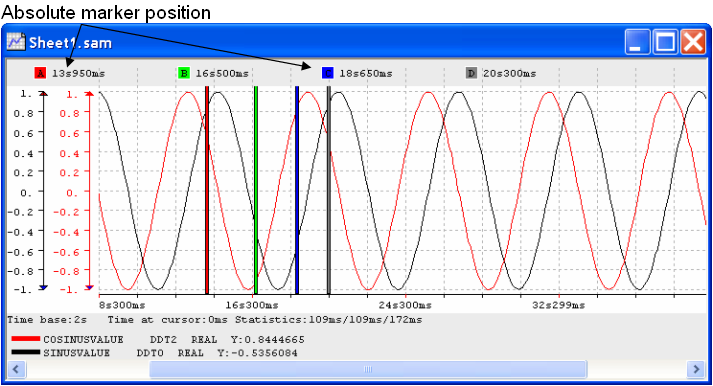Select the SINUSVALUE channel name

tap(76, 353)
